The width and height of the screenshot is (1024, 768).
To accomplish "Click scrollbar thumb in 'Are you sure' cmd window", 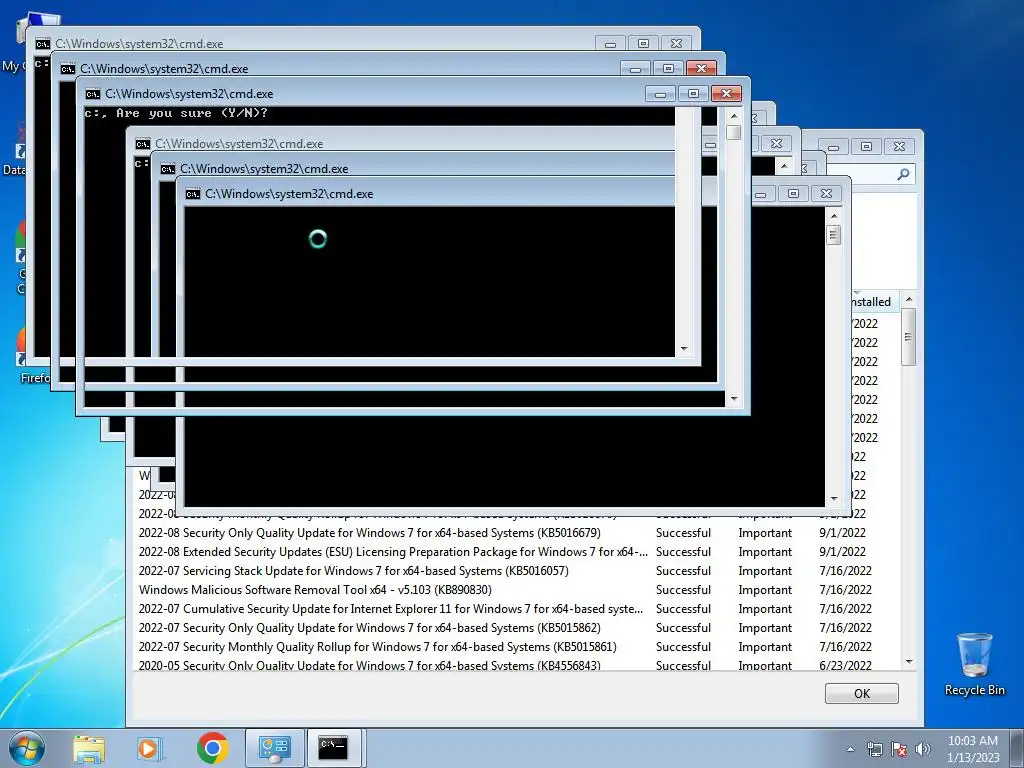I will coord(734,132).
